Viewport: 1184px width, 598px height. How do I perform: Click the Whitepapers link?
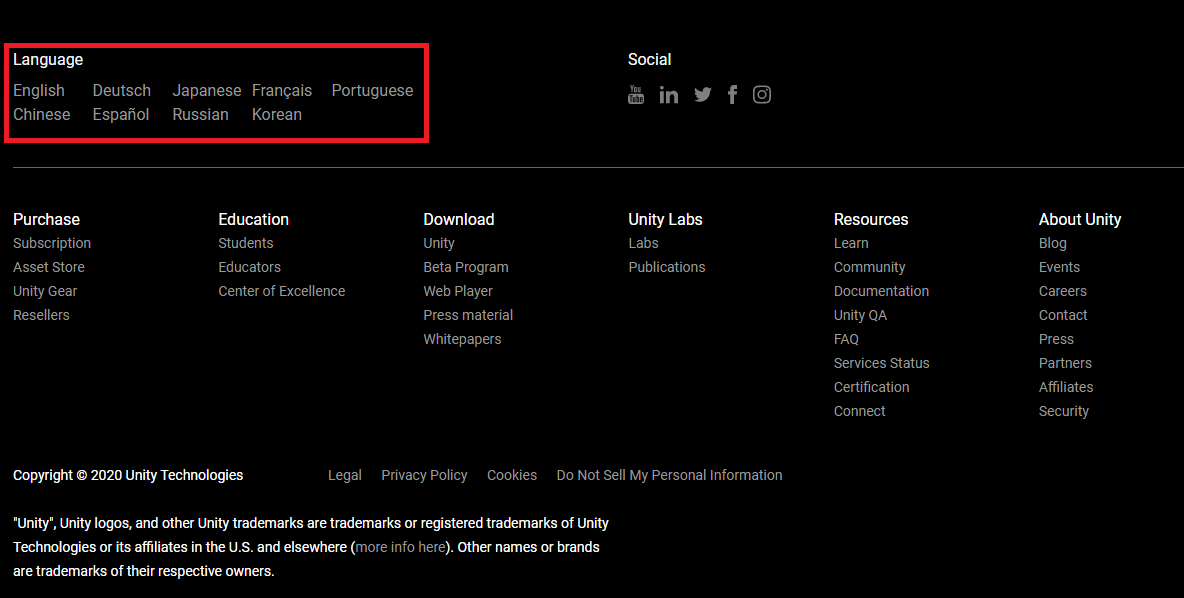coord(462,340)
